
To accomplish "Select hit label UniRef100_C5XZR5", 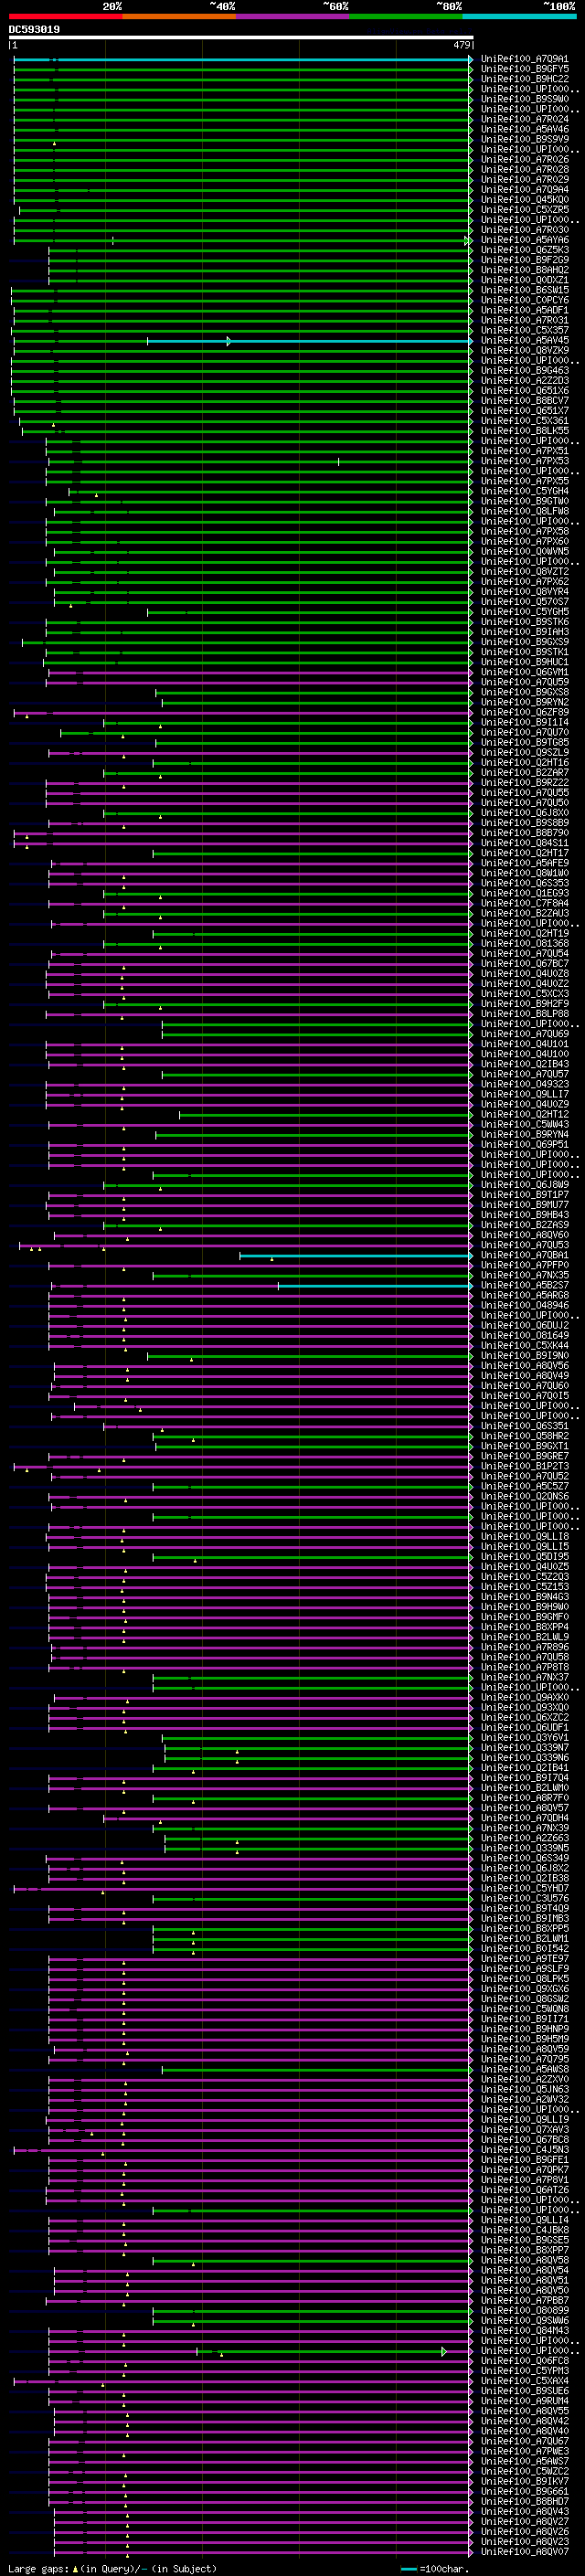I will click(524, 210).
